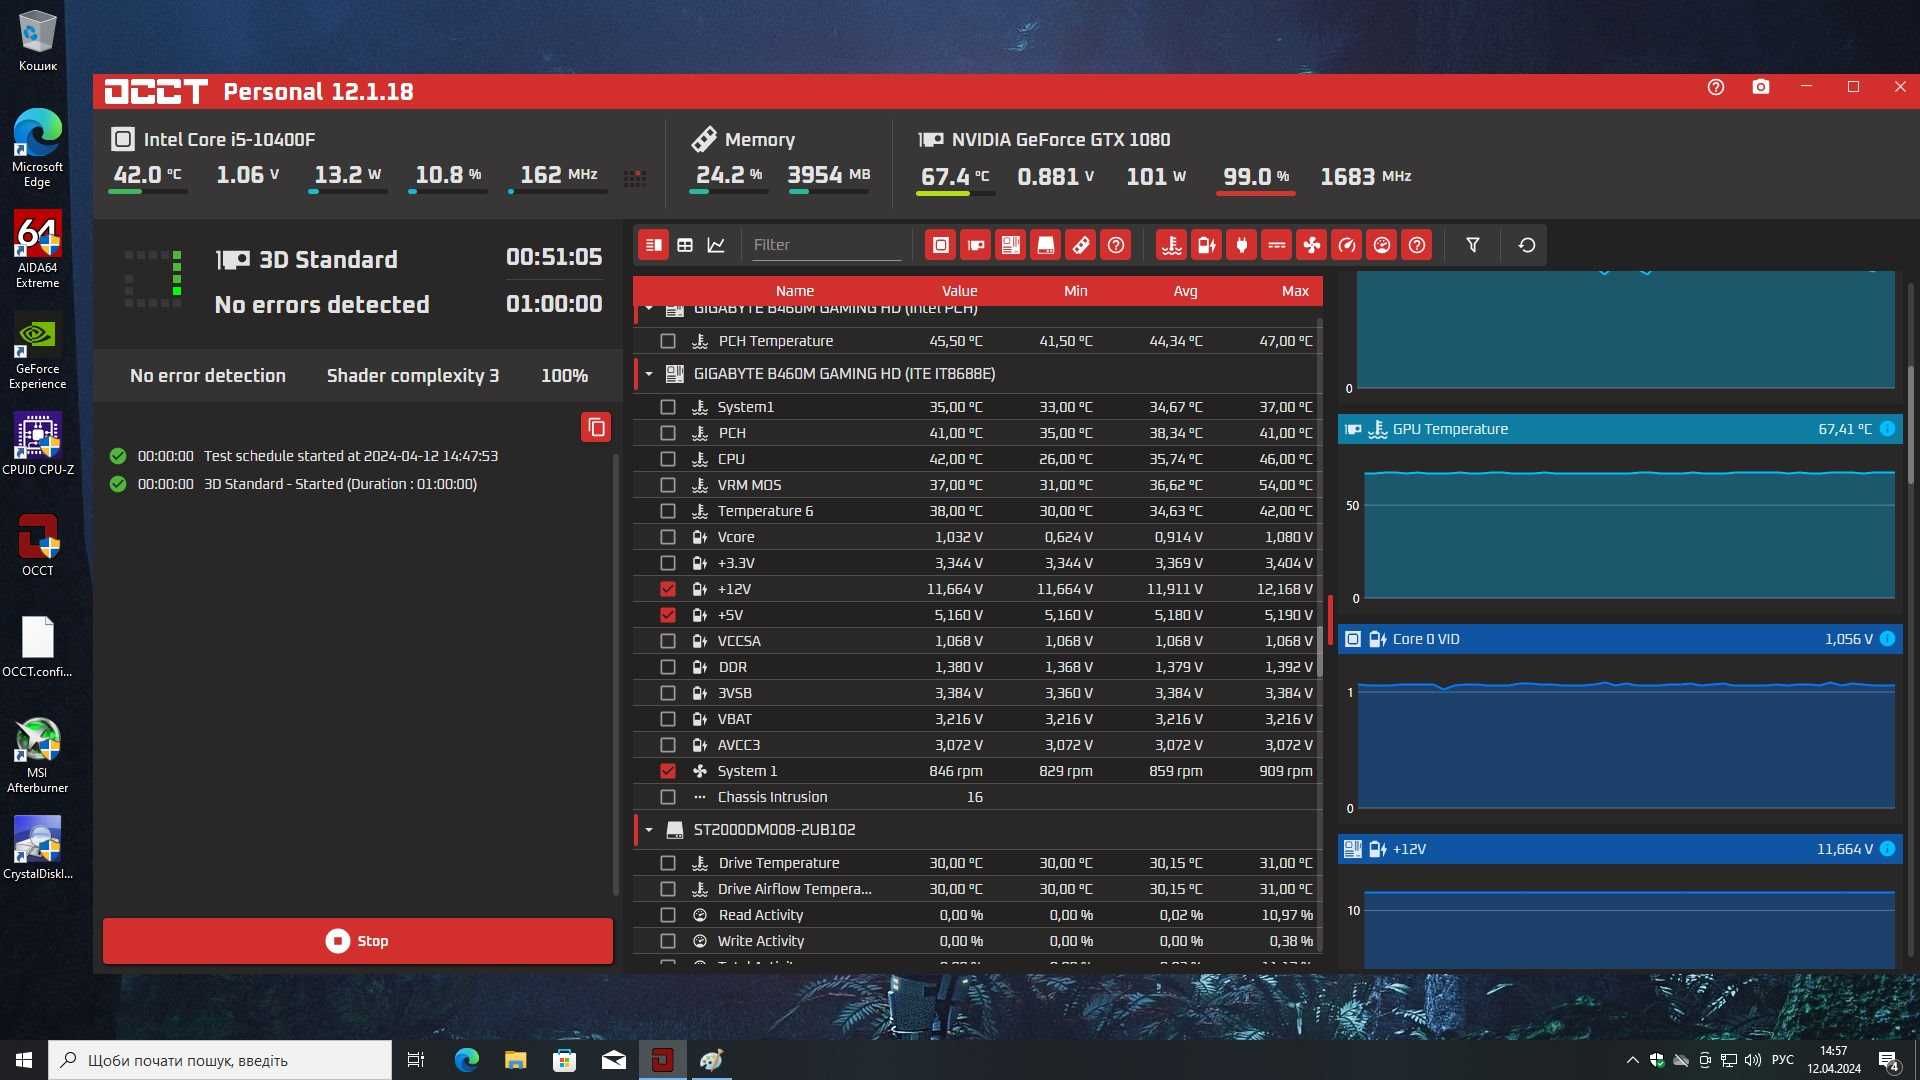This screenshot has width=1920, height=1080.
Task: Toggle memory sensor filter icon
Action: coord(1081,245)
